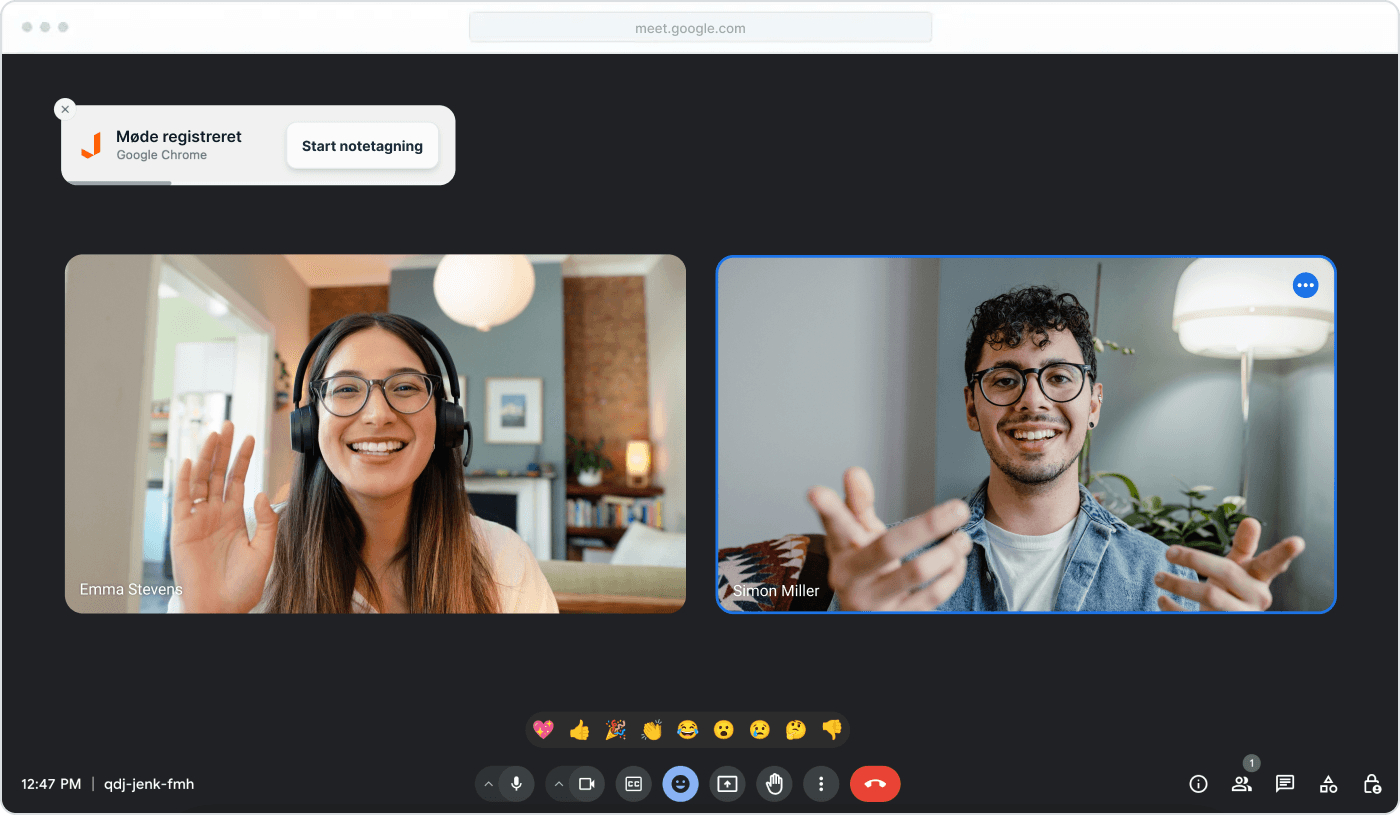Click the meet.google.com address bar
The image size is (1400, 815).
click(x=700, y=27)
